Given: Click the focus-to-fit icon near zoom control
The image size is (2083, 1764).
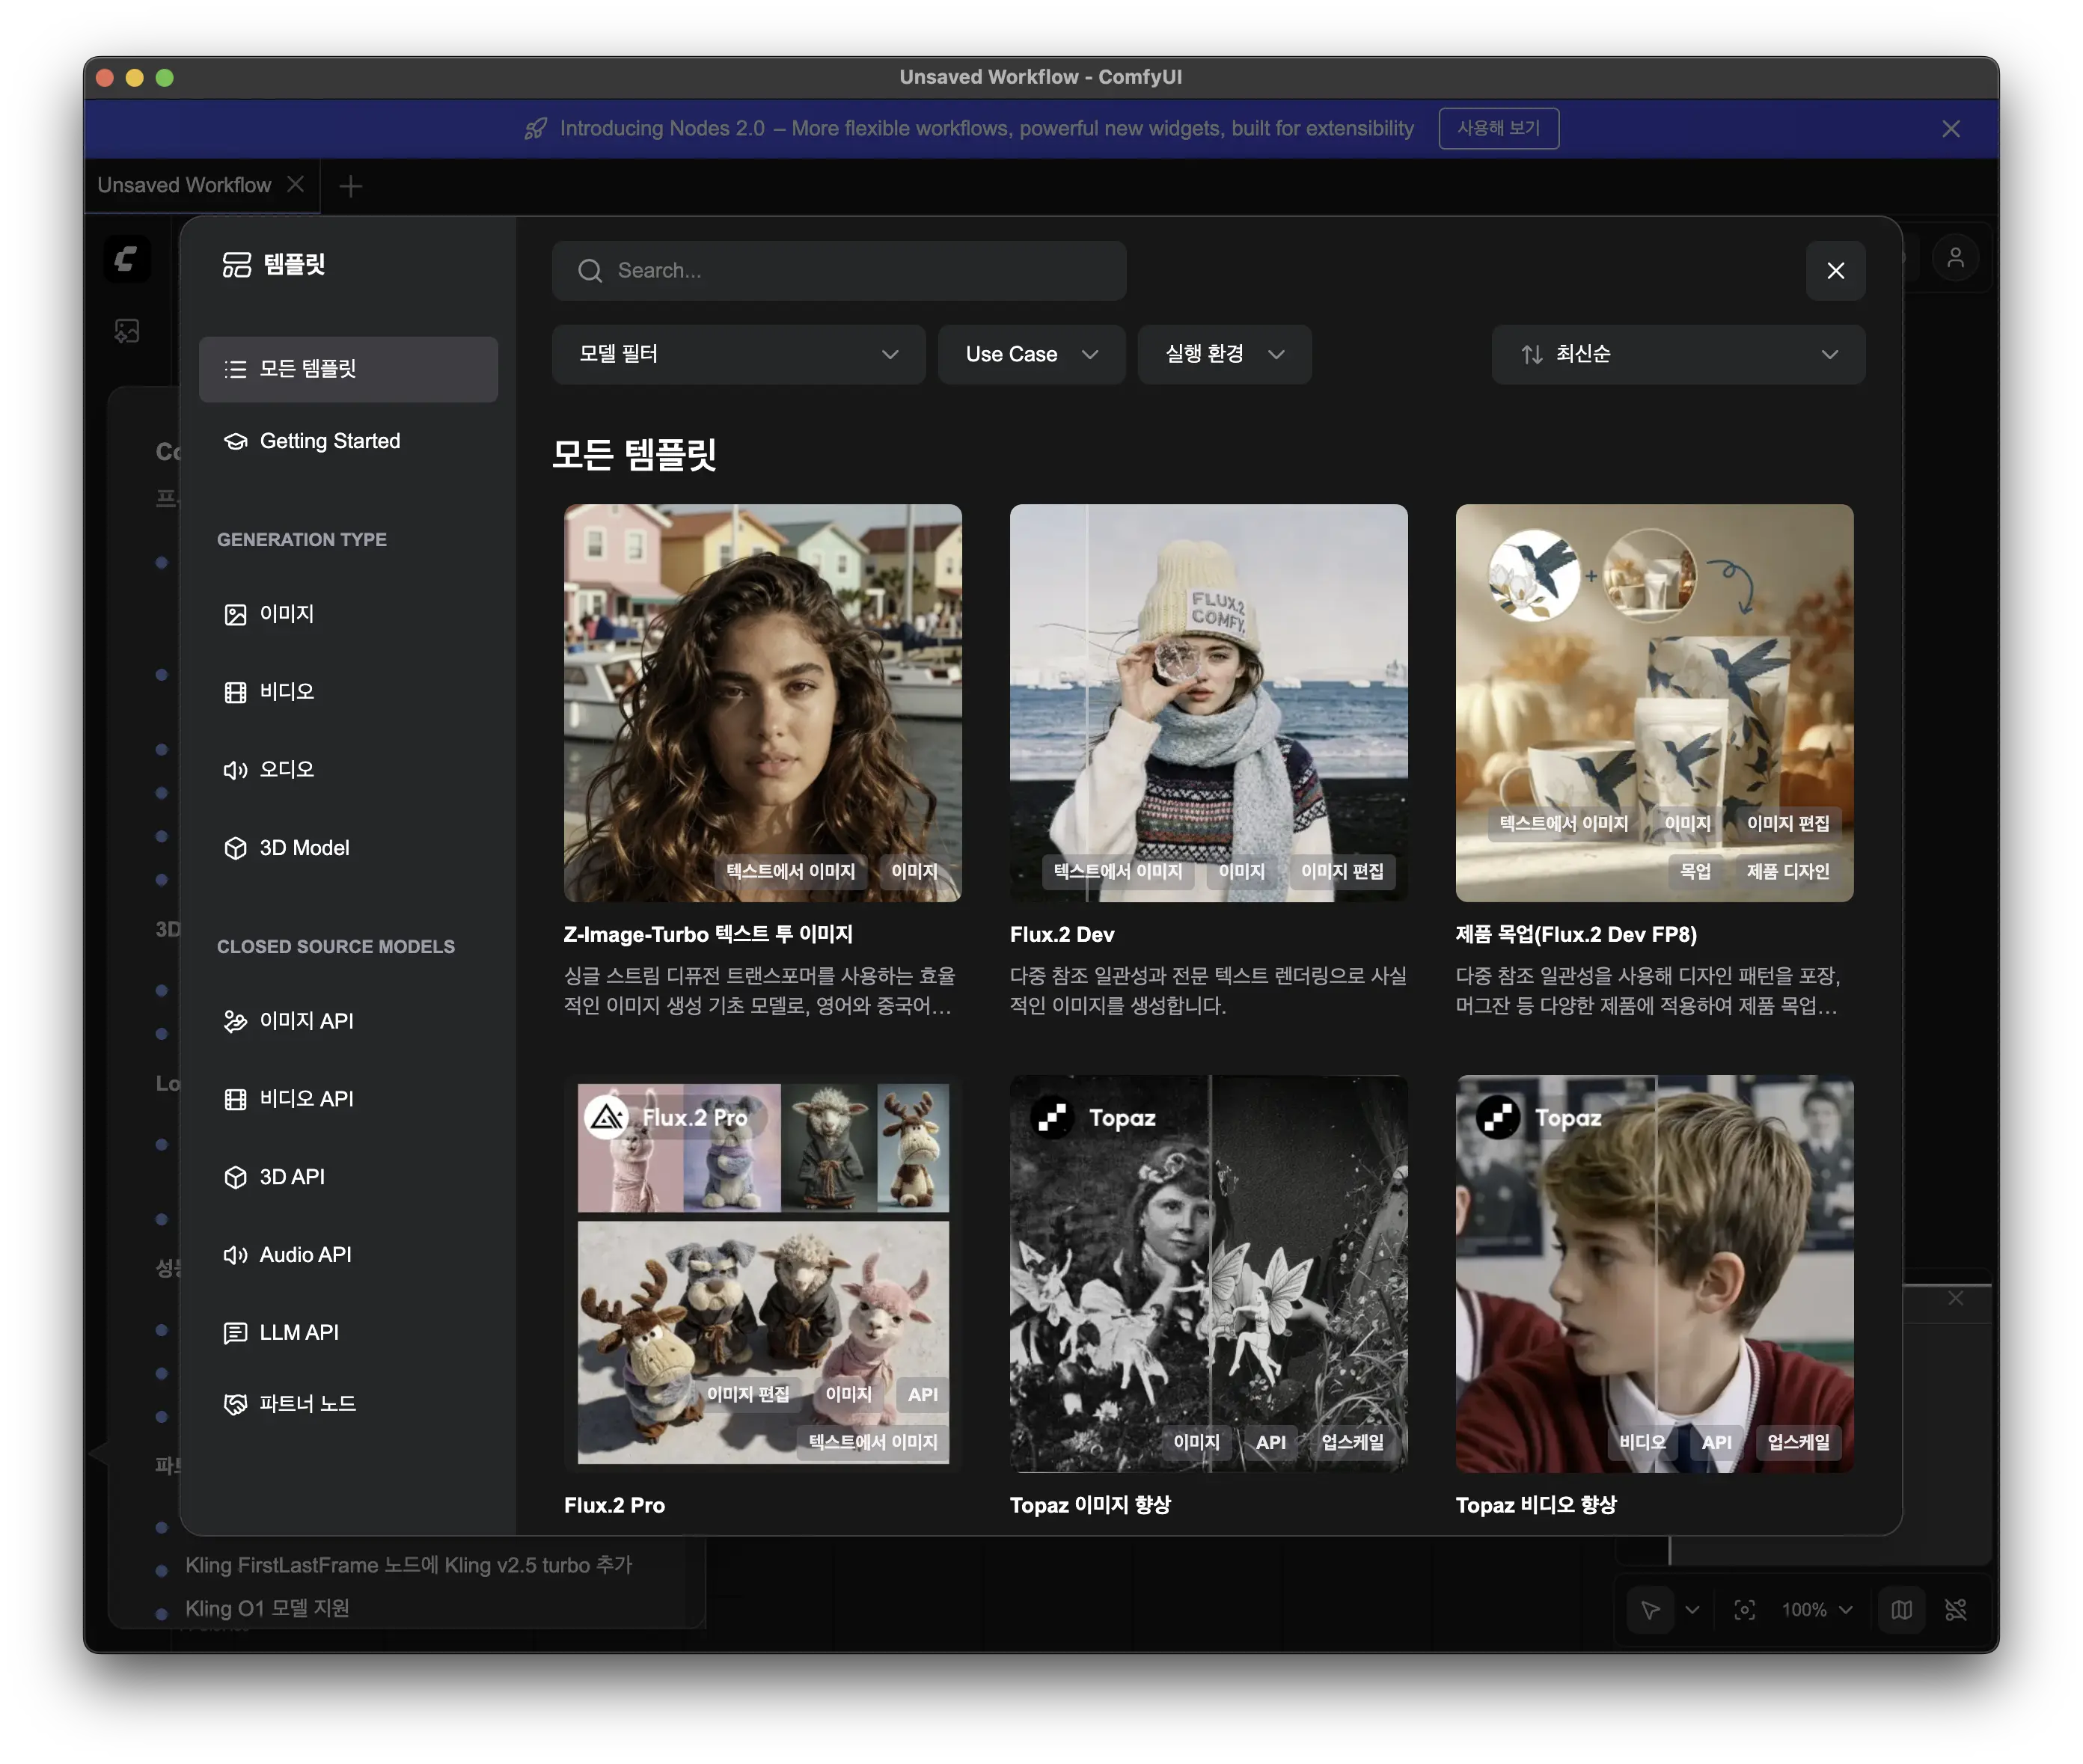Looking at the screenshot, I should click(x=1745, y=1610).
